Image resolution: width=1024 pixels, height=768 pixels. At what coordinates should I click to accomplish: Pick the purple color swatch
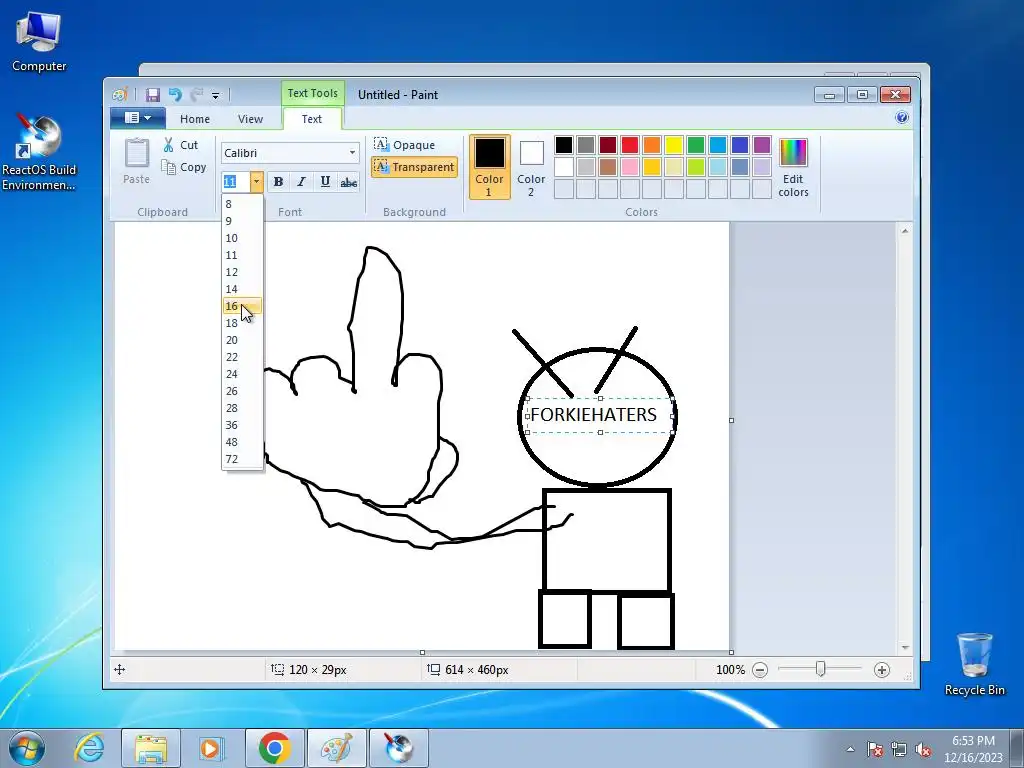[761, 145]
